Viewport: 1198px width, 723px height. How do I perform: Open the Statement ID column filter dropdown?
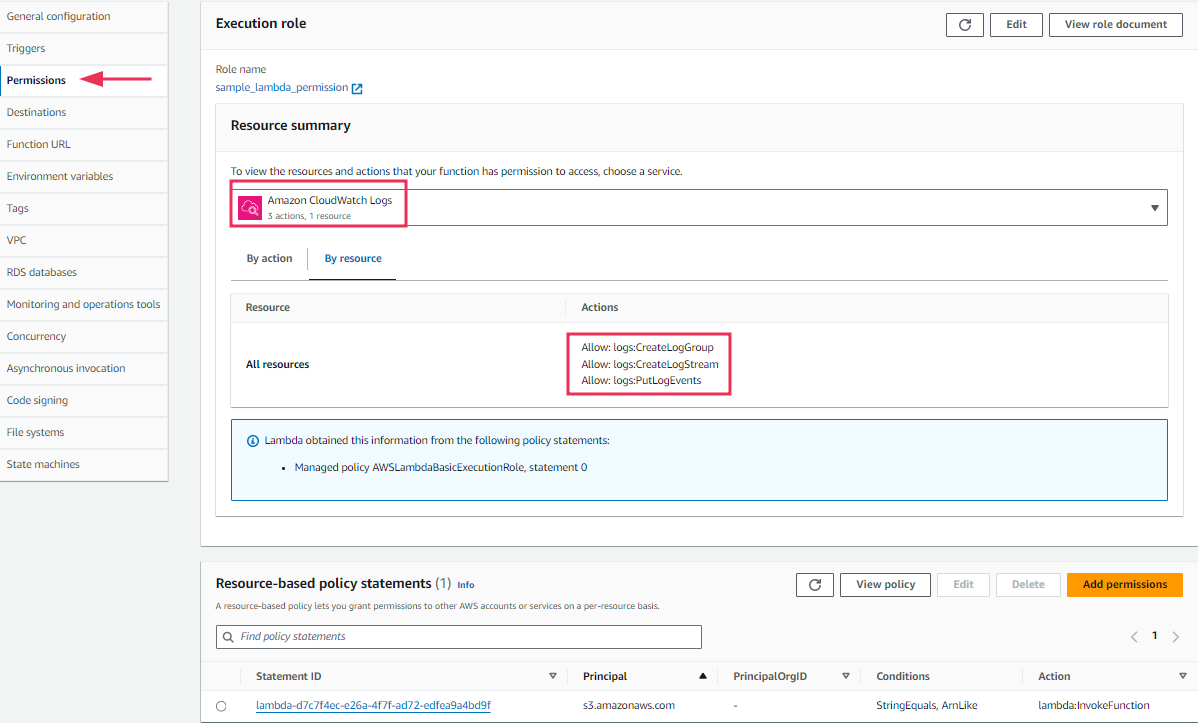(x=552, y=676)
